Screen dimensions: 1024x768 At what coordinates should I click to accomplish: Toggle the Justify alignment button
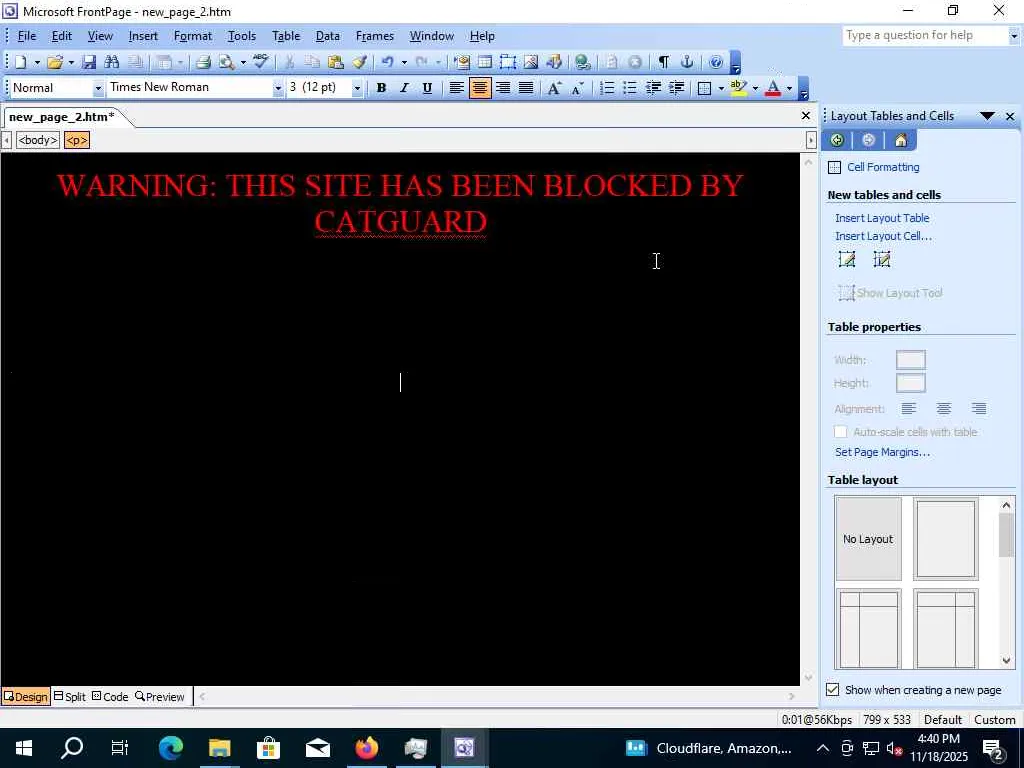click(x=526, y=88)
